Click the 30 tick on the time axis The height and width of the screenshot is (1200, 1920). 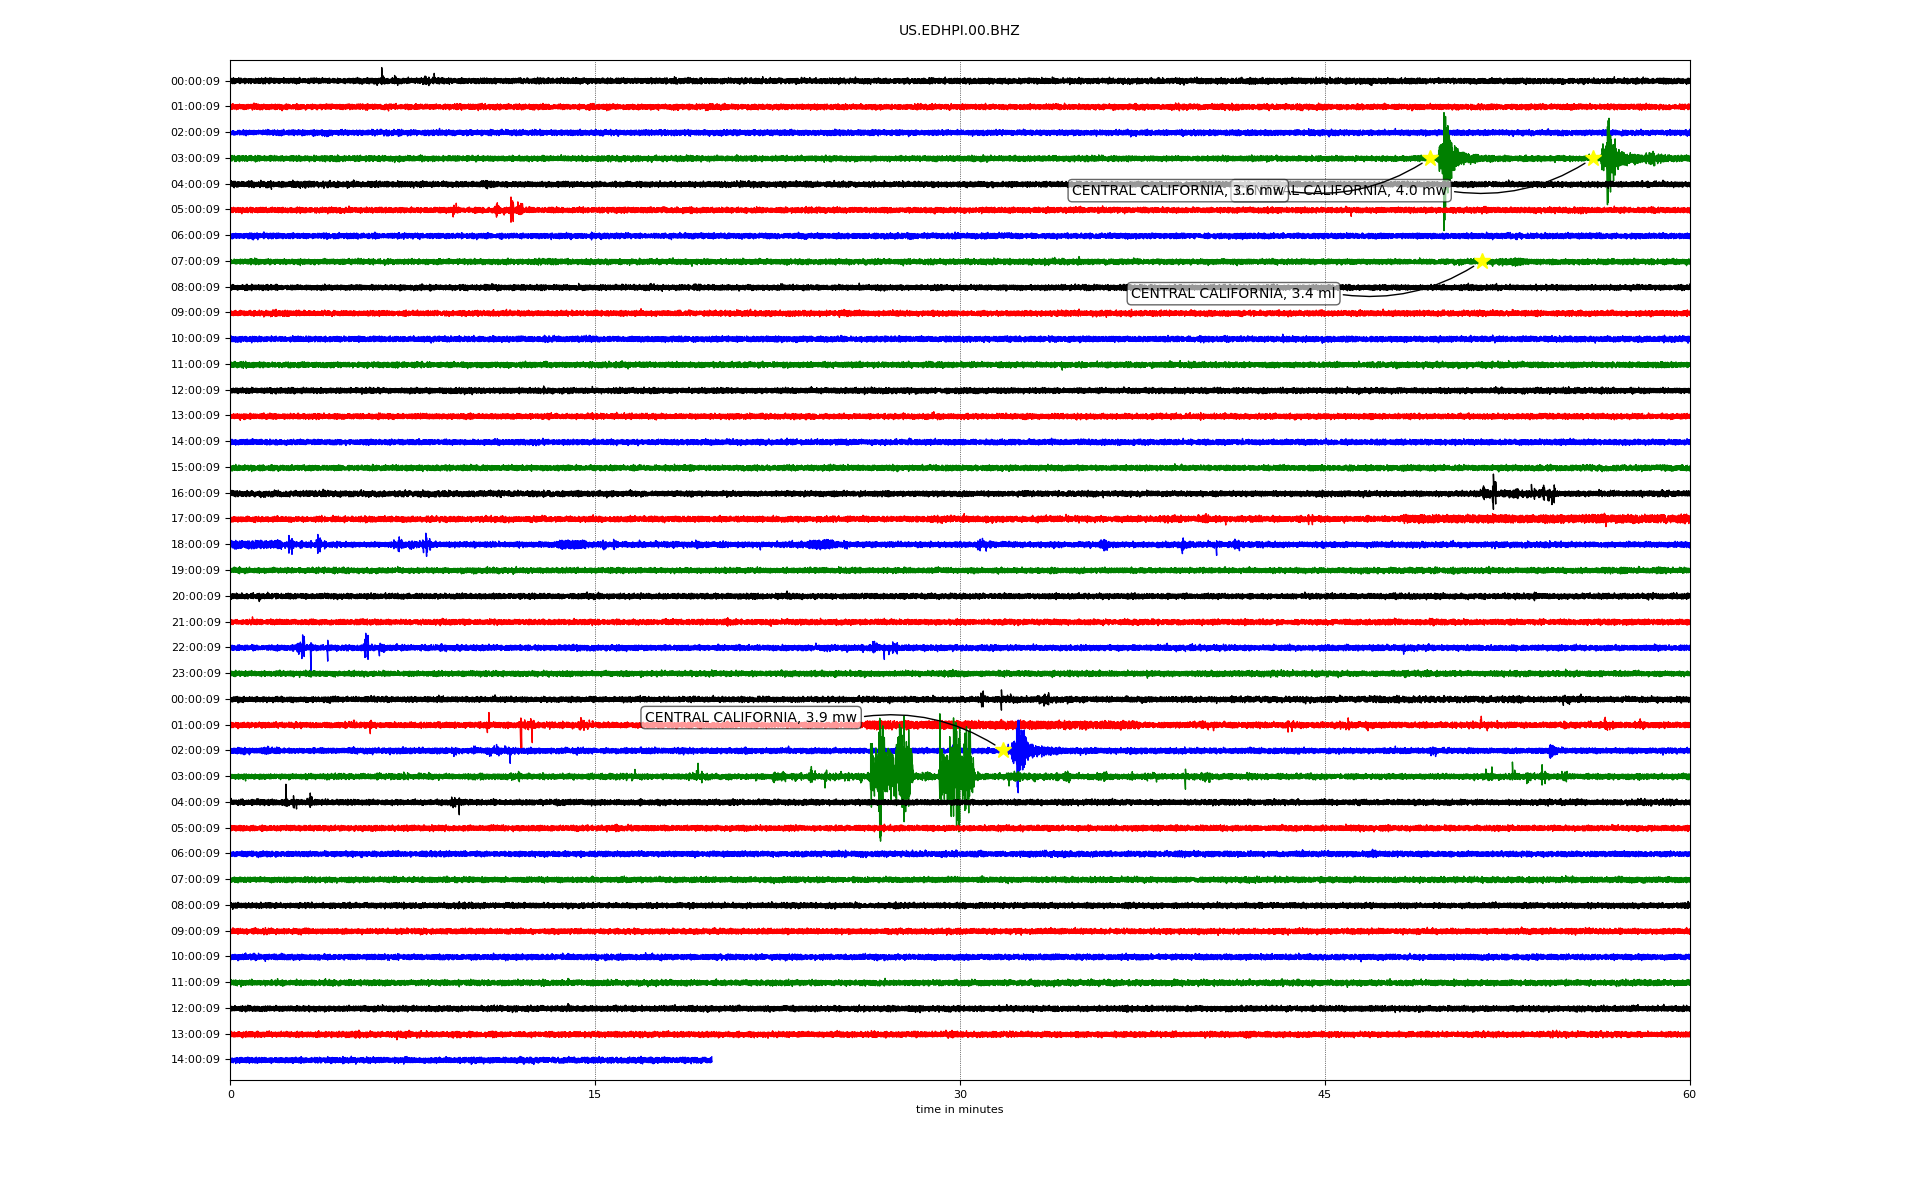point(960,1094)
